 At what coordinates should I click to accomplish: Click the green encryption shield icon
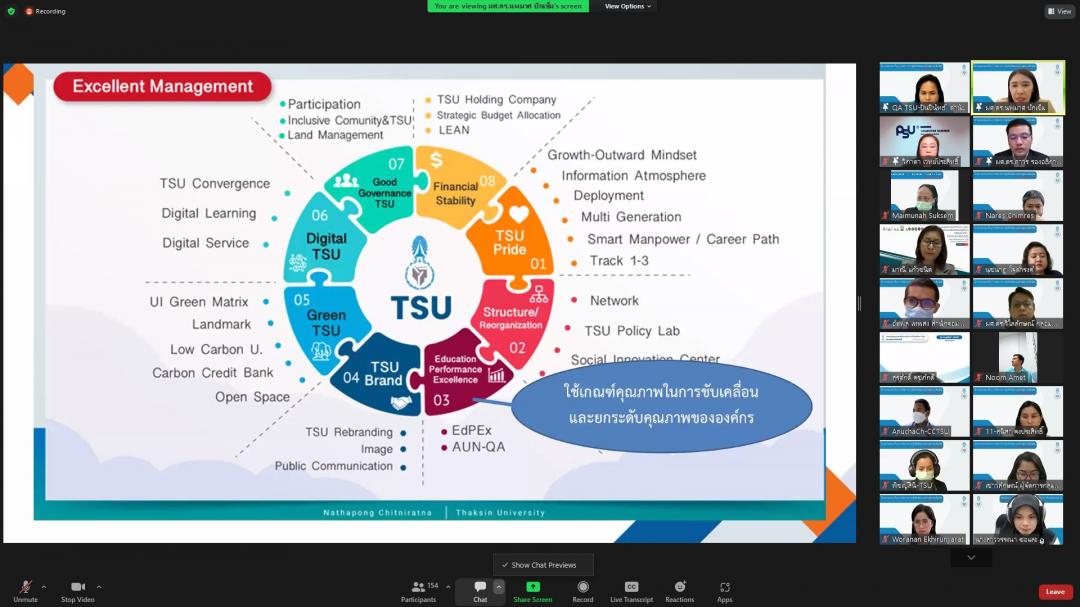pyautogui.click(x=11, y=11)
